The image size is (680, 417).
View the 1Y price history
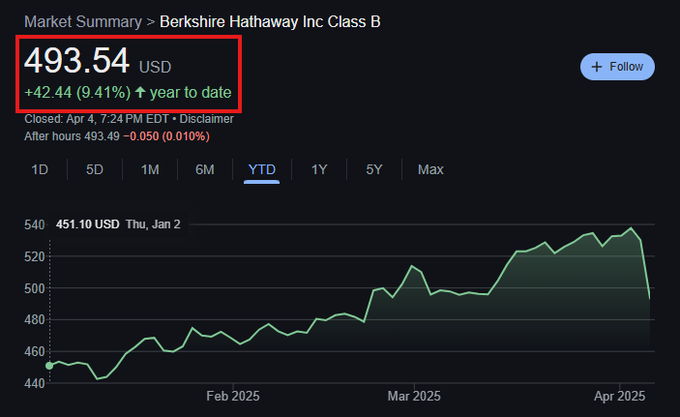(x=319, y=169)
